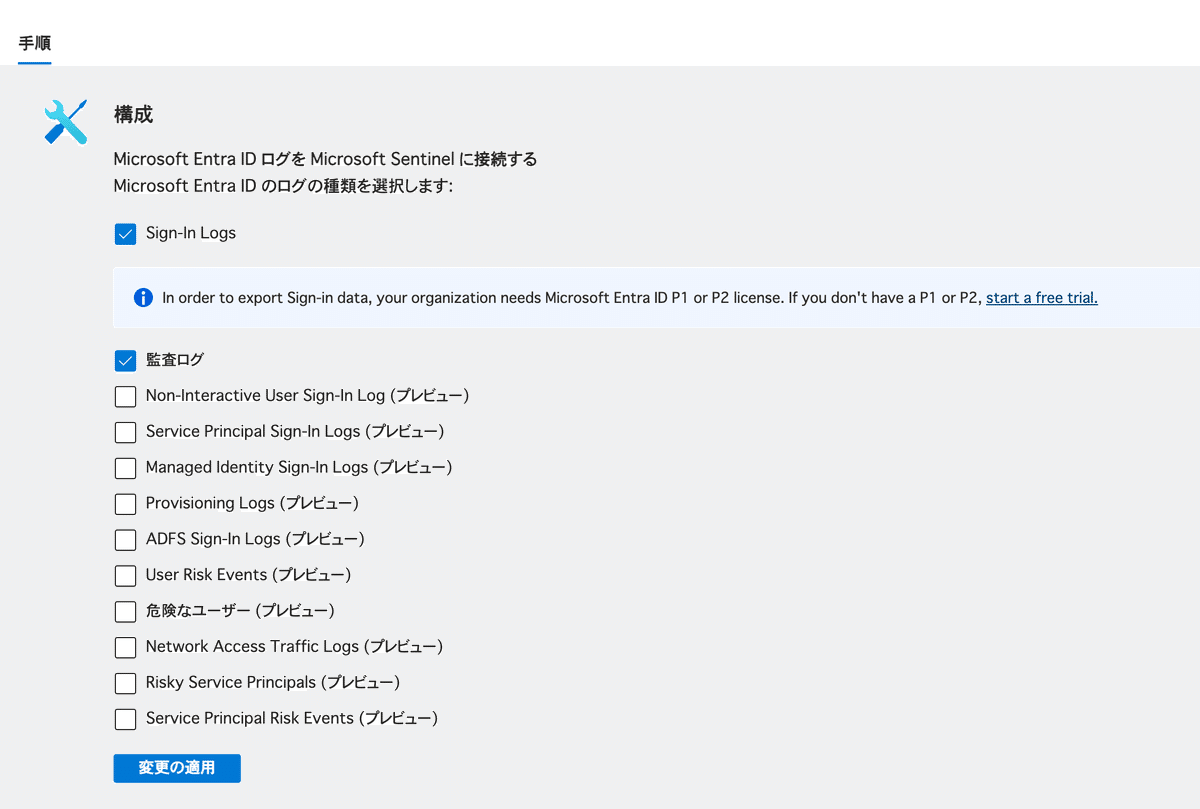
Task: Click the text Microsoft Entra ID のログの種類を選択します
Action: coord(283,186)
